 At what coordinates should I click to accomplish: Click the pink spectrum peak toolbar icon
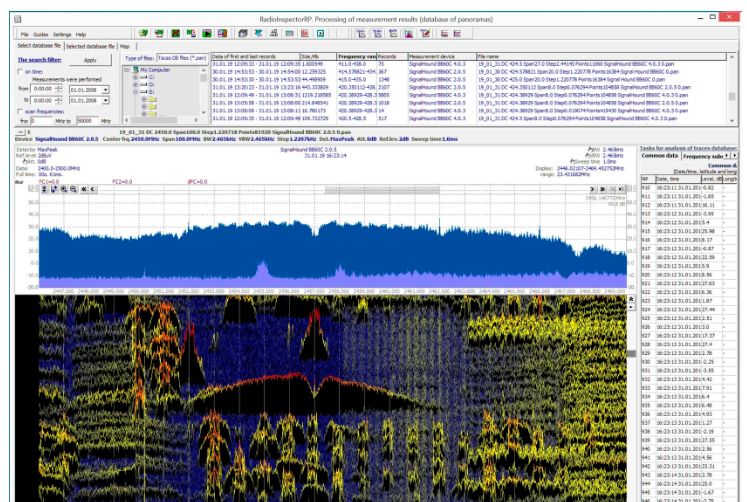tap(409, 33)
